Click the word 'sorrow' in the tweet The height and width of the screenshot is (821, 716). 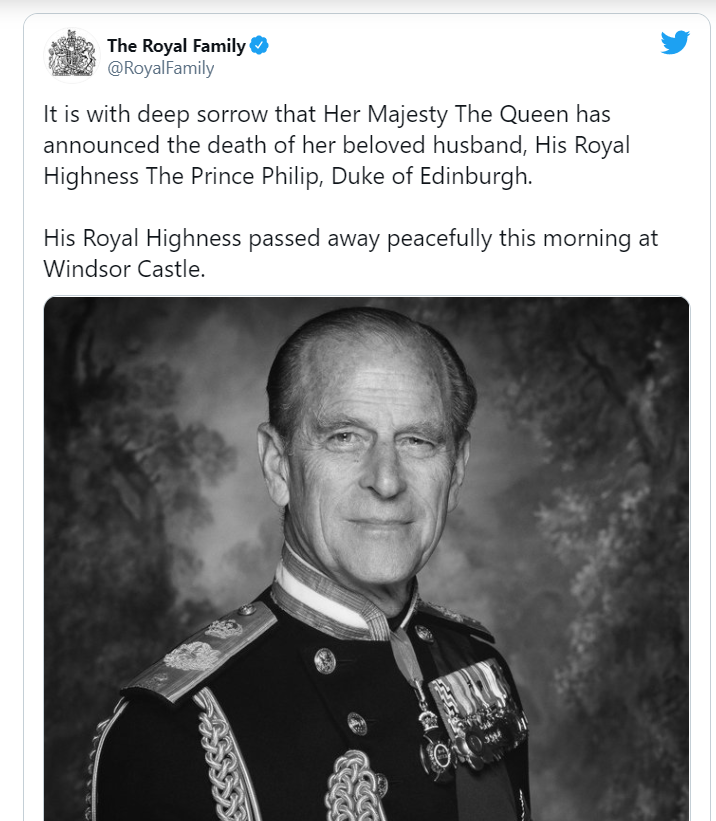232,115
